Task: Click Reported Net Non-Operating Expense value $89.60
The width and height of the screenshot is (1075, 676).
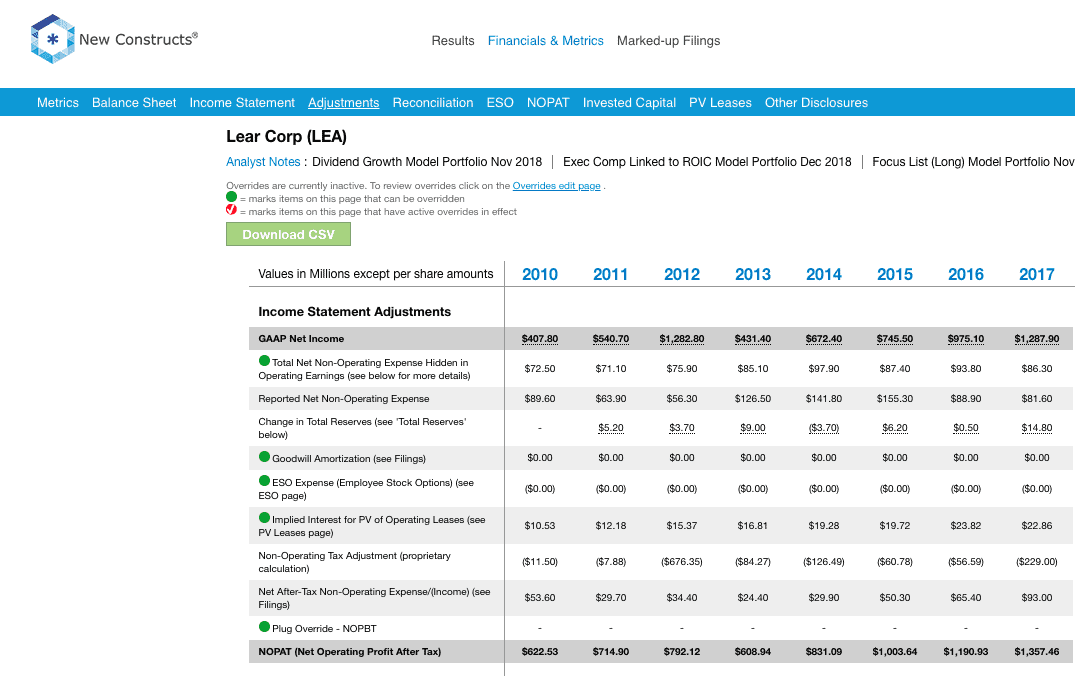Action: tap(540, 398)
